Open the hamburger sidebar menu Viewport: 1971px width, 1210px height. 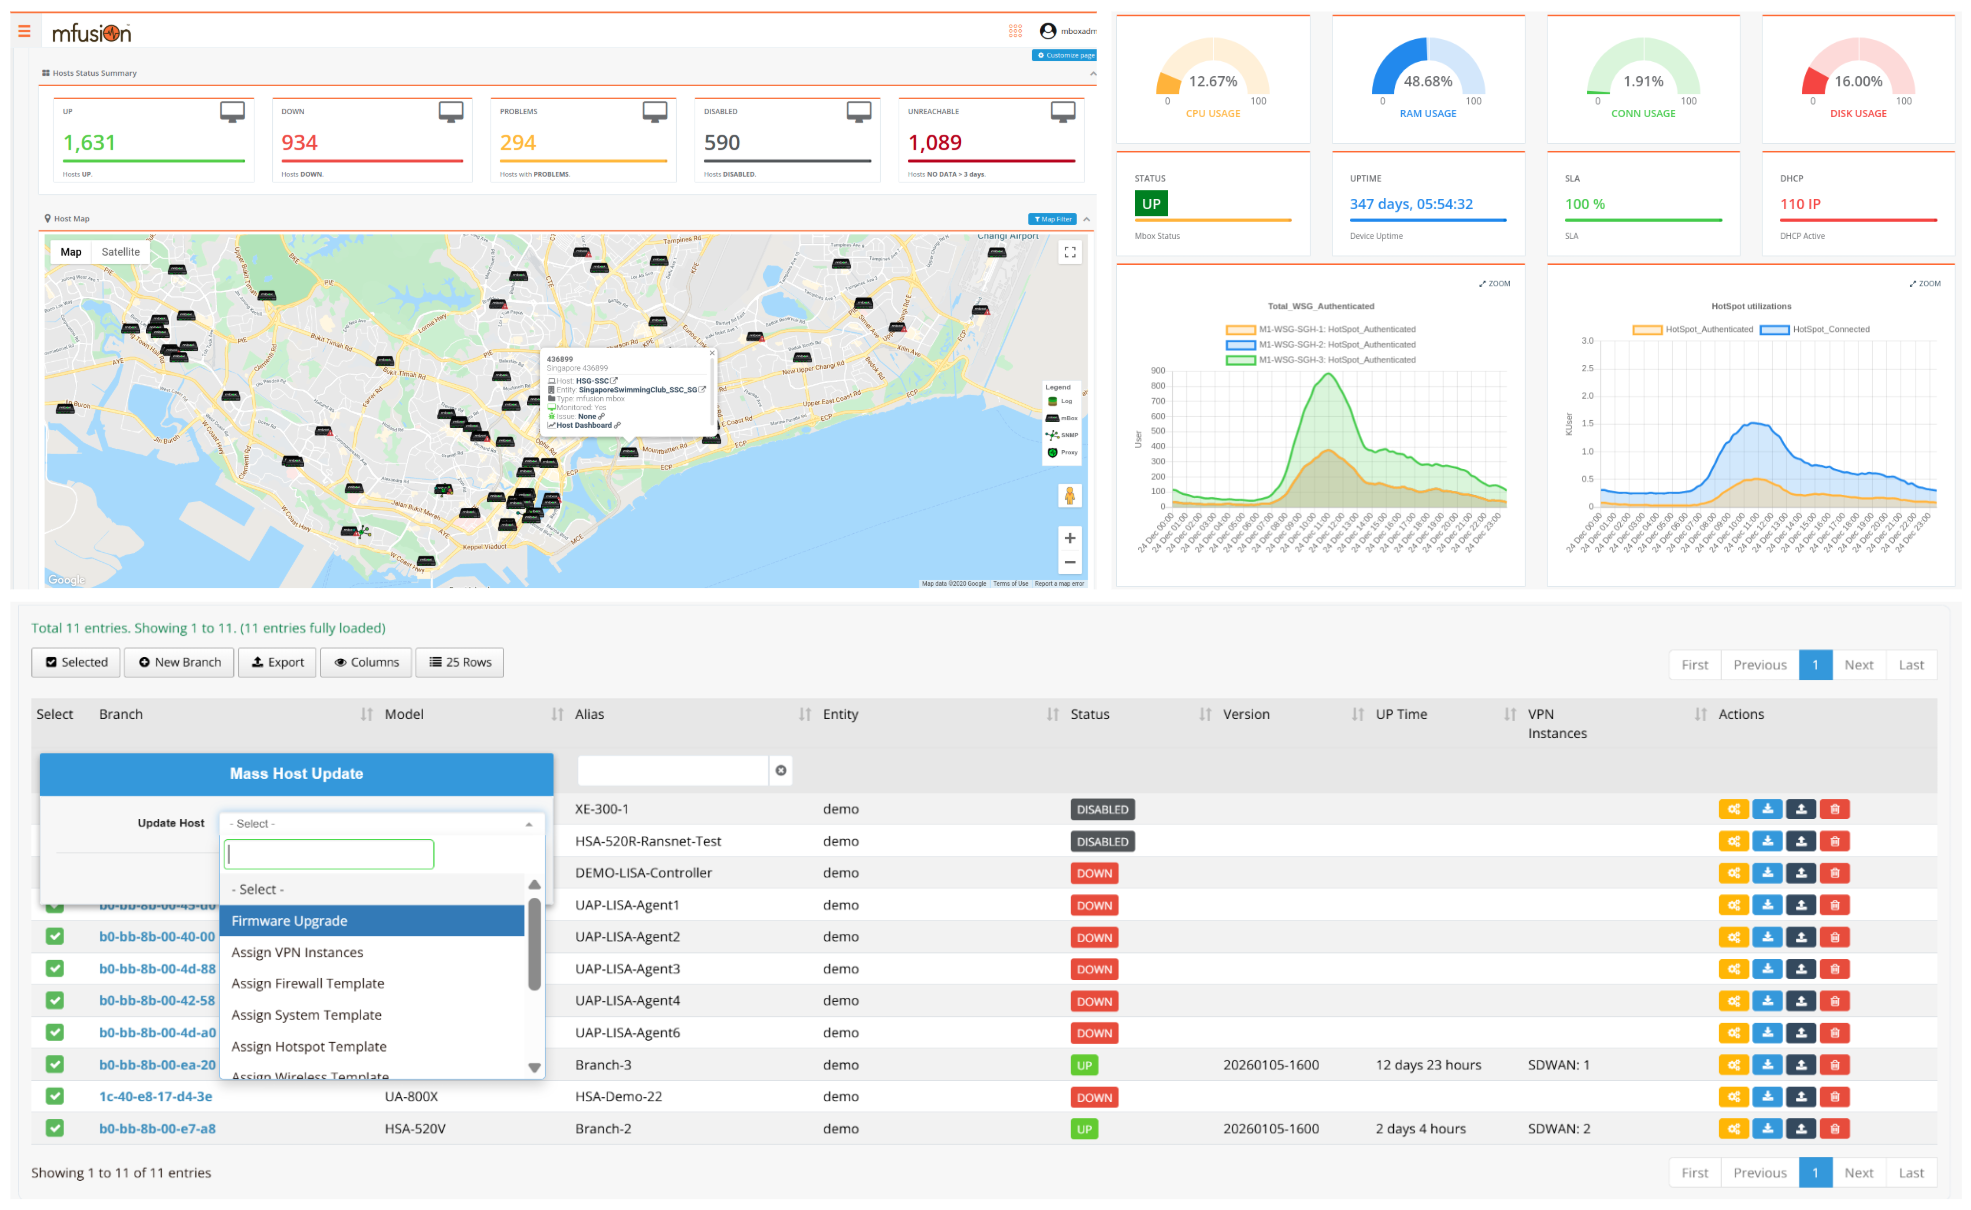(x=24, y=32)
